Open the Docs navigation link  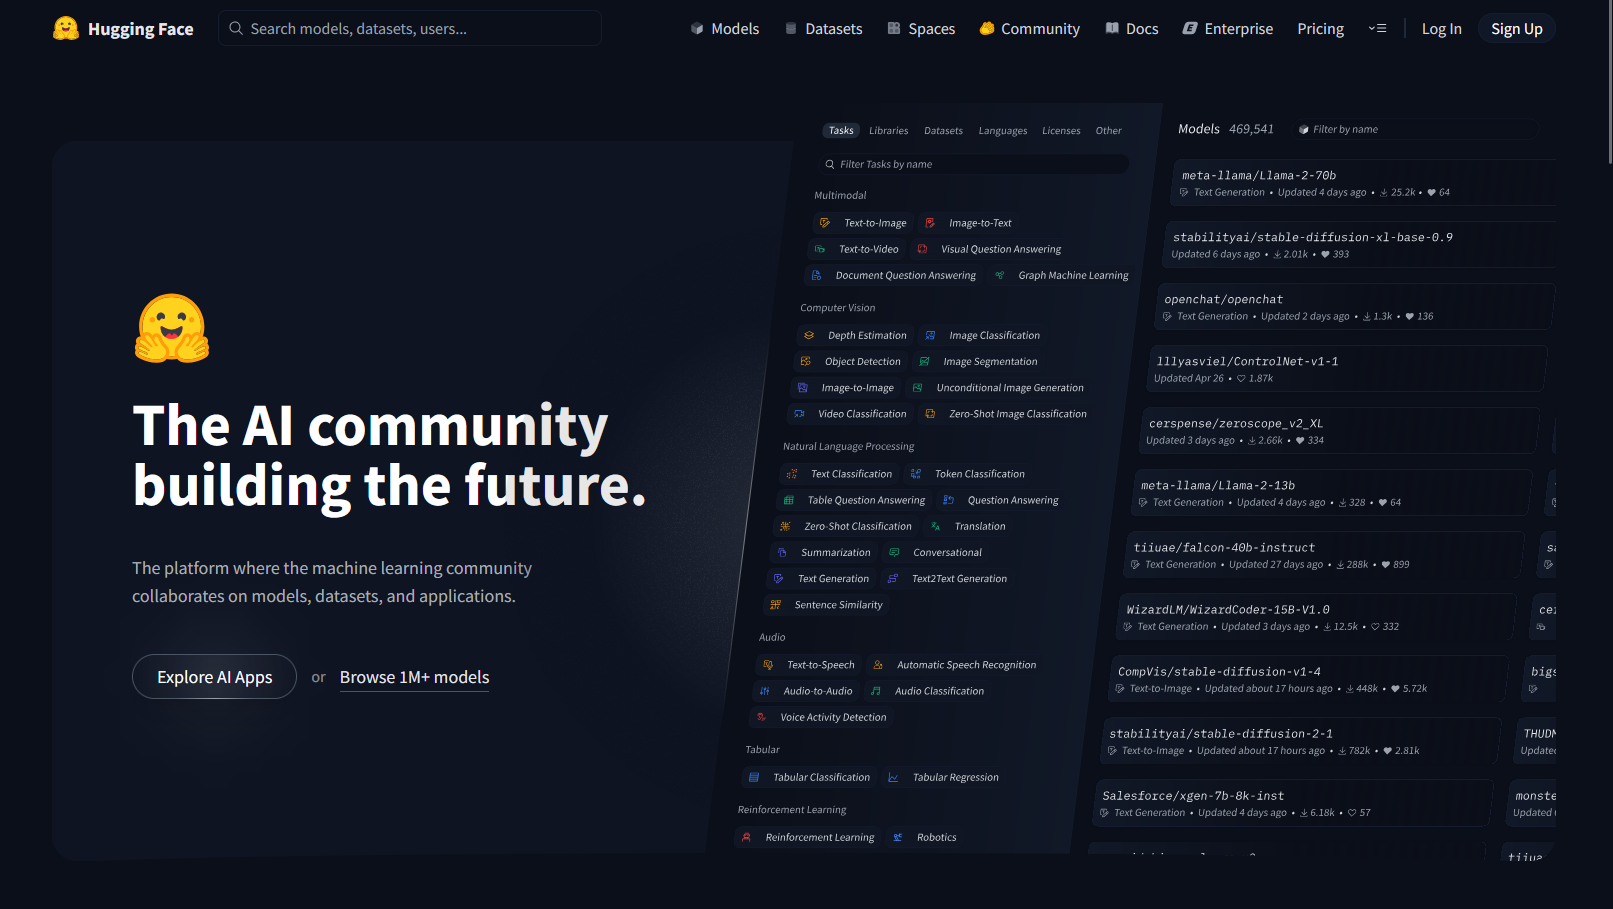coord(1131,29)
